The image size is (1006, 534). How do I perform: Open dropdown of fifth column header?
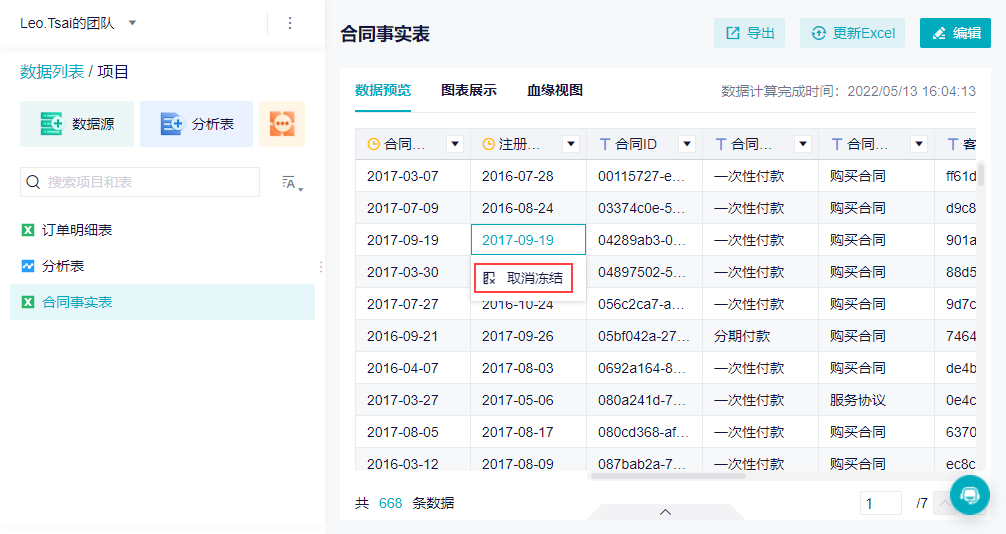[919, 144]
